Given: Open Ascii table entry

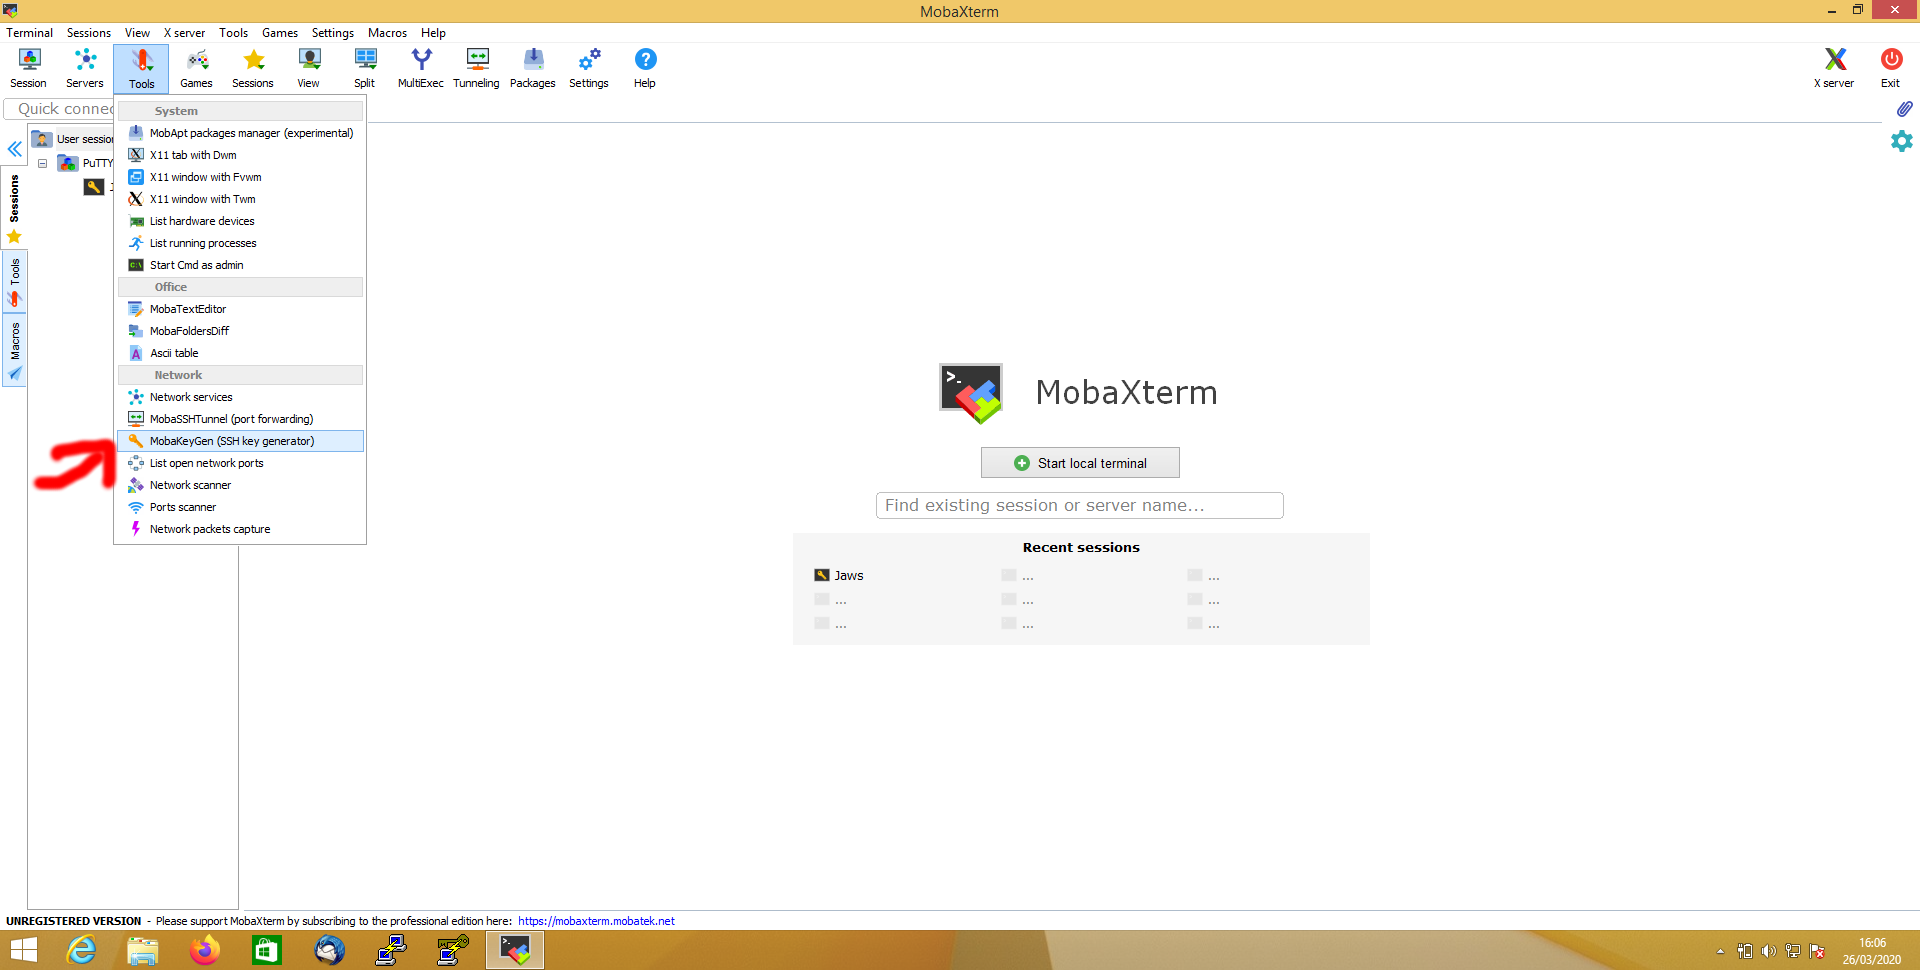Looking at the screenshot, I should point(240,353).
